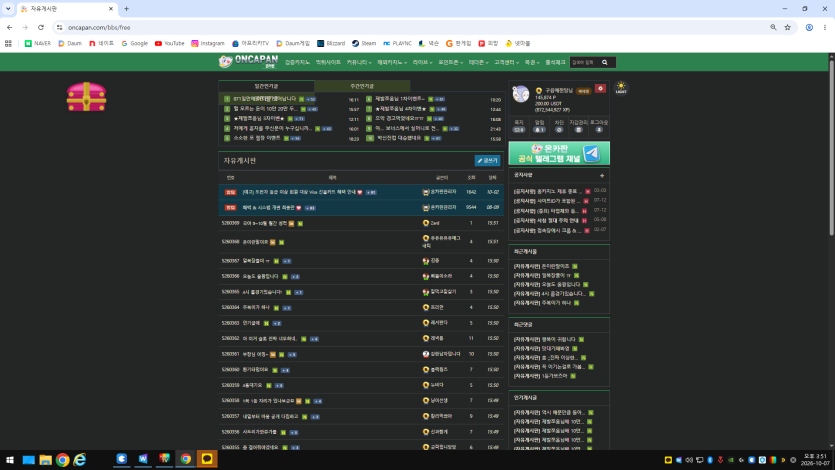The image size is (835, 470).
Task: Open the Google bookmark
Action: click(134, 44)
